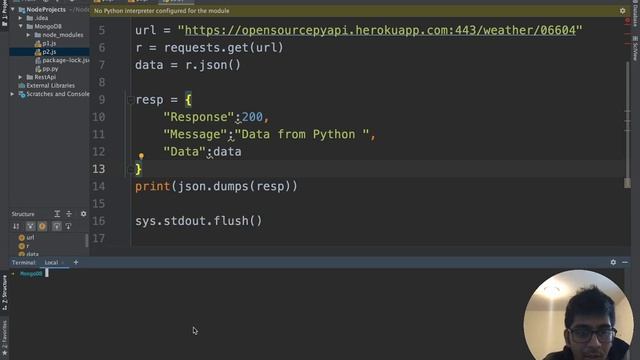
Task: Click the fold end marker on line 13
Action: tap(130, 169)
